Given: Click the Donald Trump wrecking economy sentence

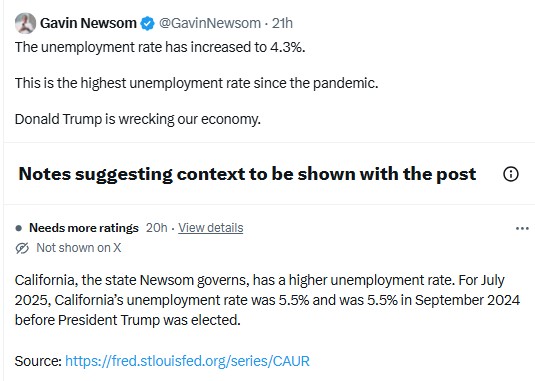Looking at the screenshot, I should coord(138,119).
